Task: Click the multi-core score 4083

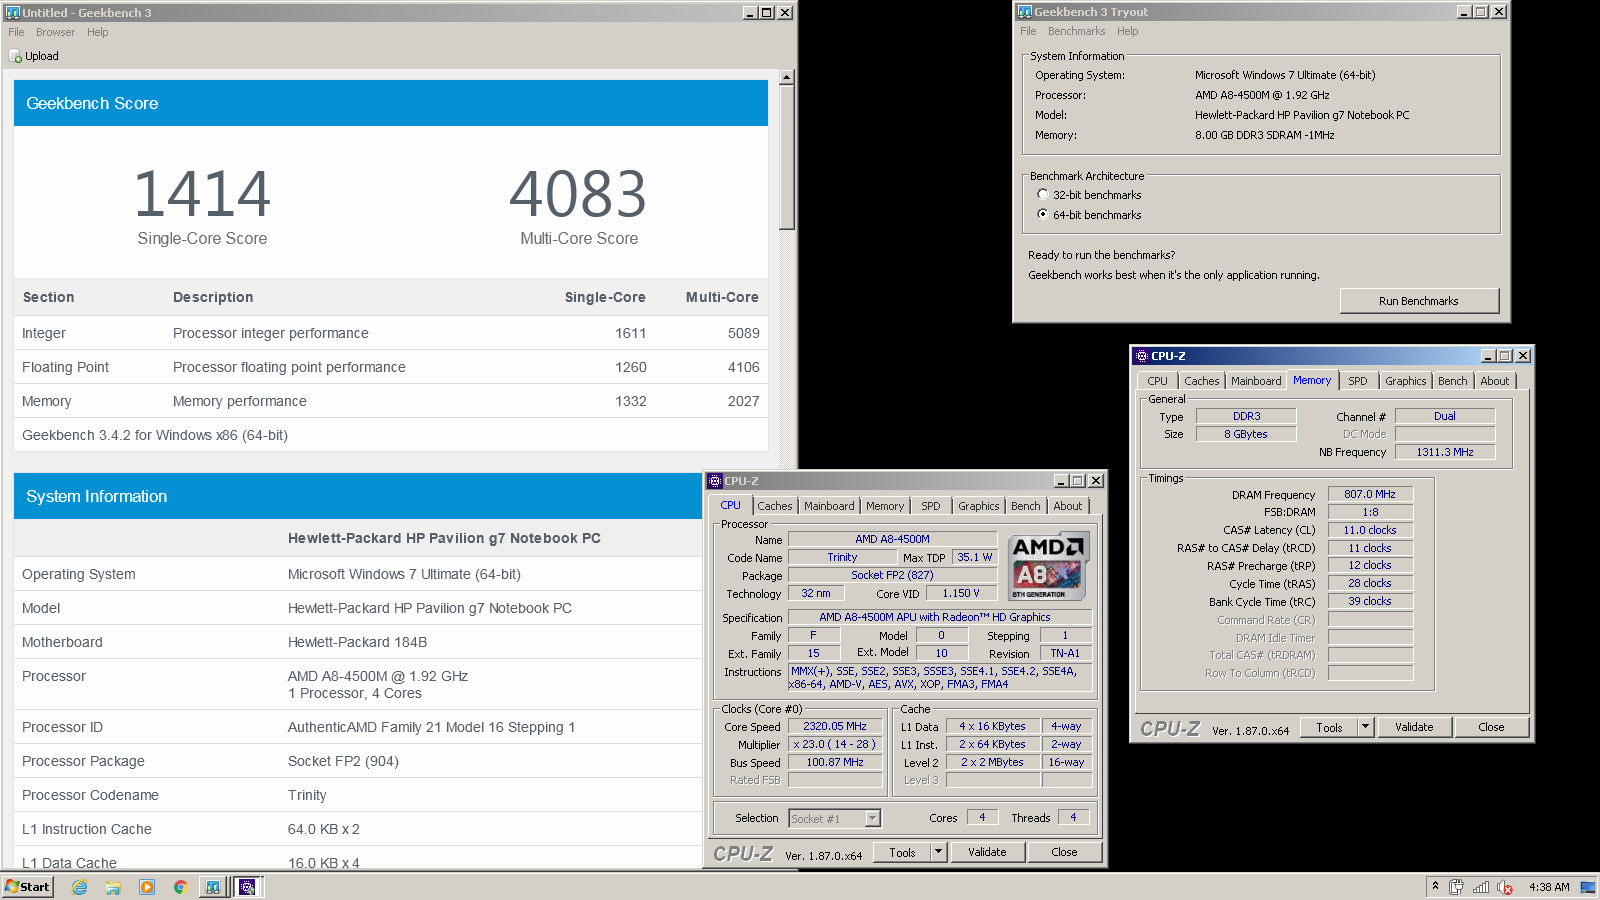Action: click(x=578, y=194)
